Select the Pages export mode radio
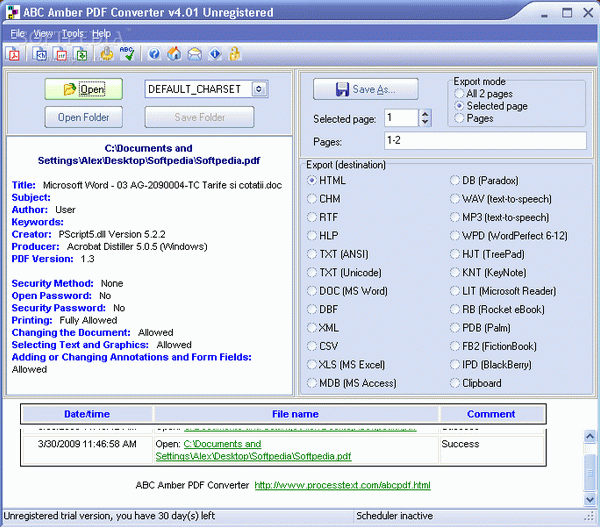Viewport: 600px width, 527px height. point(473,118)
